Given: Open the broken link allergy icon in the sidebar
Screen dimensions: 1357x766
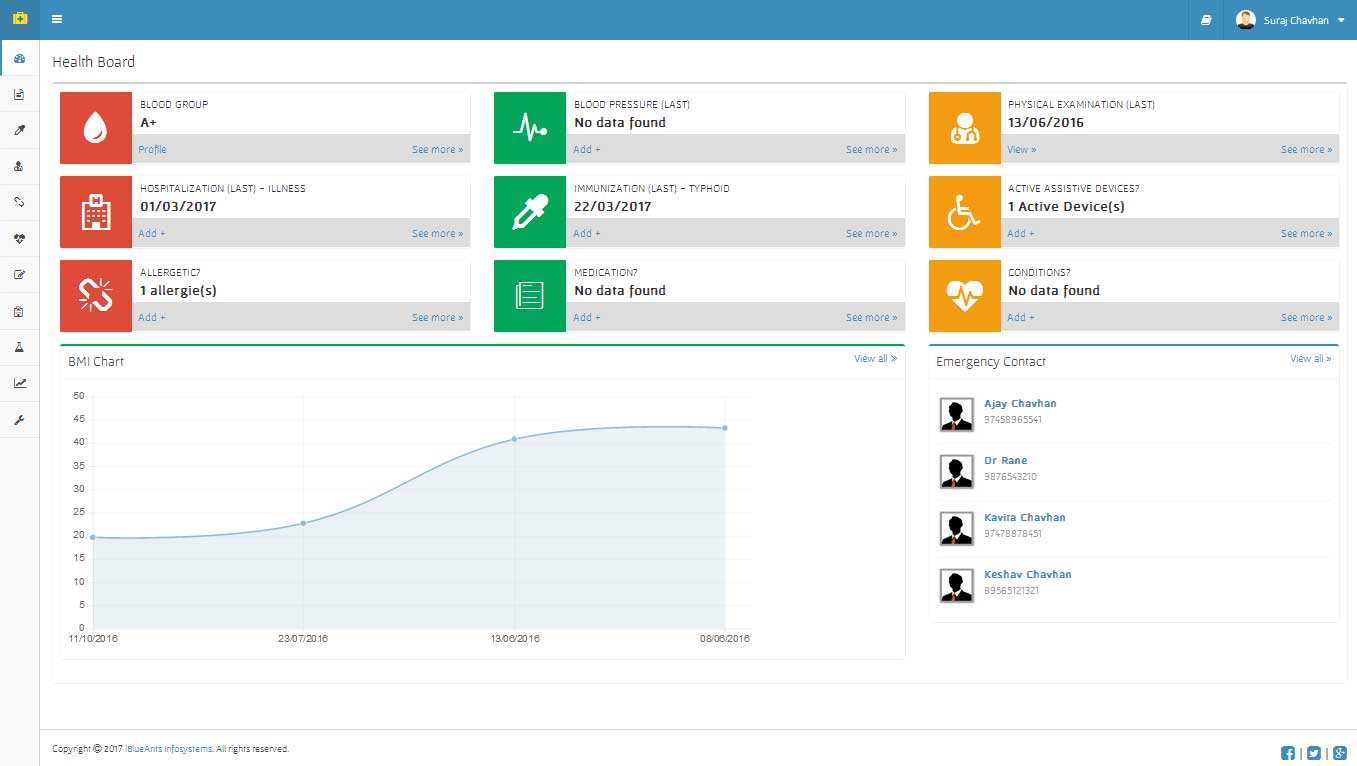Looking at the screenshot, I should 19,202.
